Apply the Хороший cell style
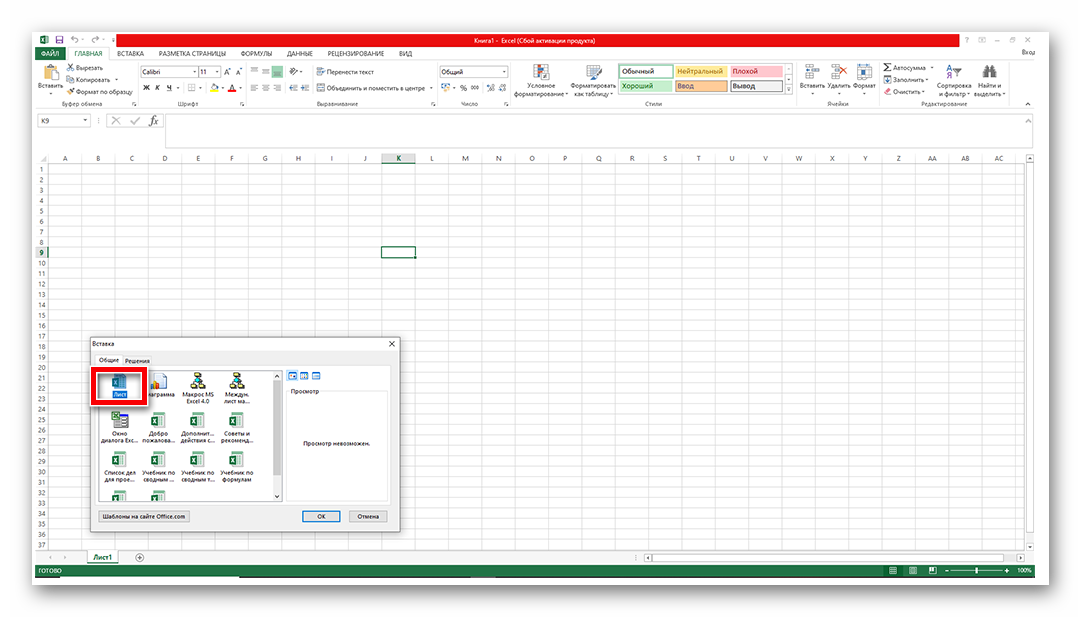Screen dimensions: 1081x617 645,86
